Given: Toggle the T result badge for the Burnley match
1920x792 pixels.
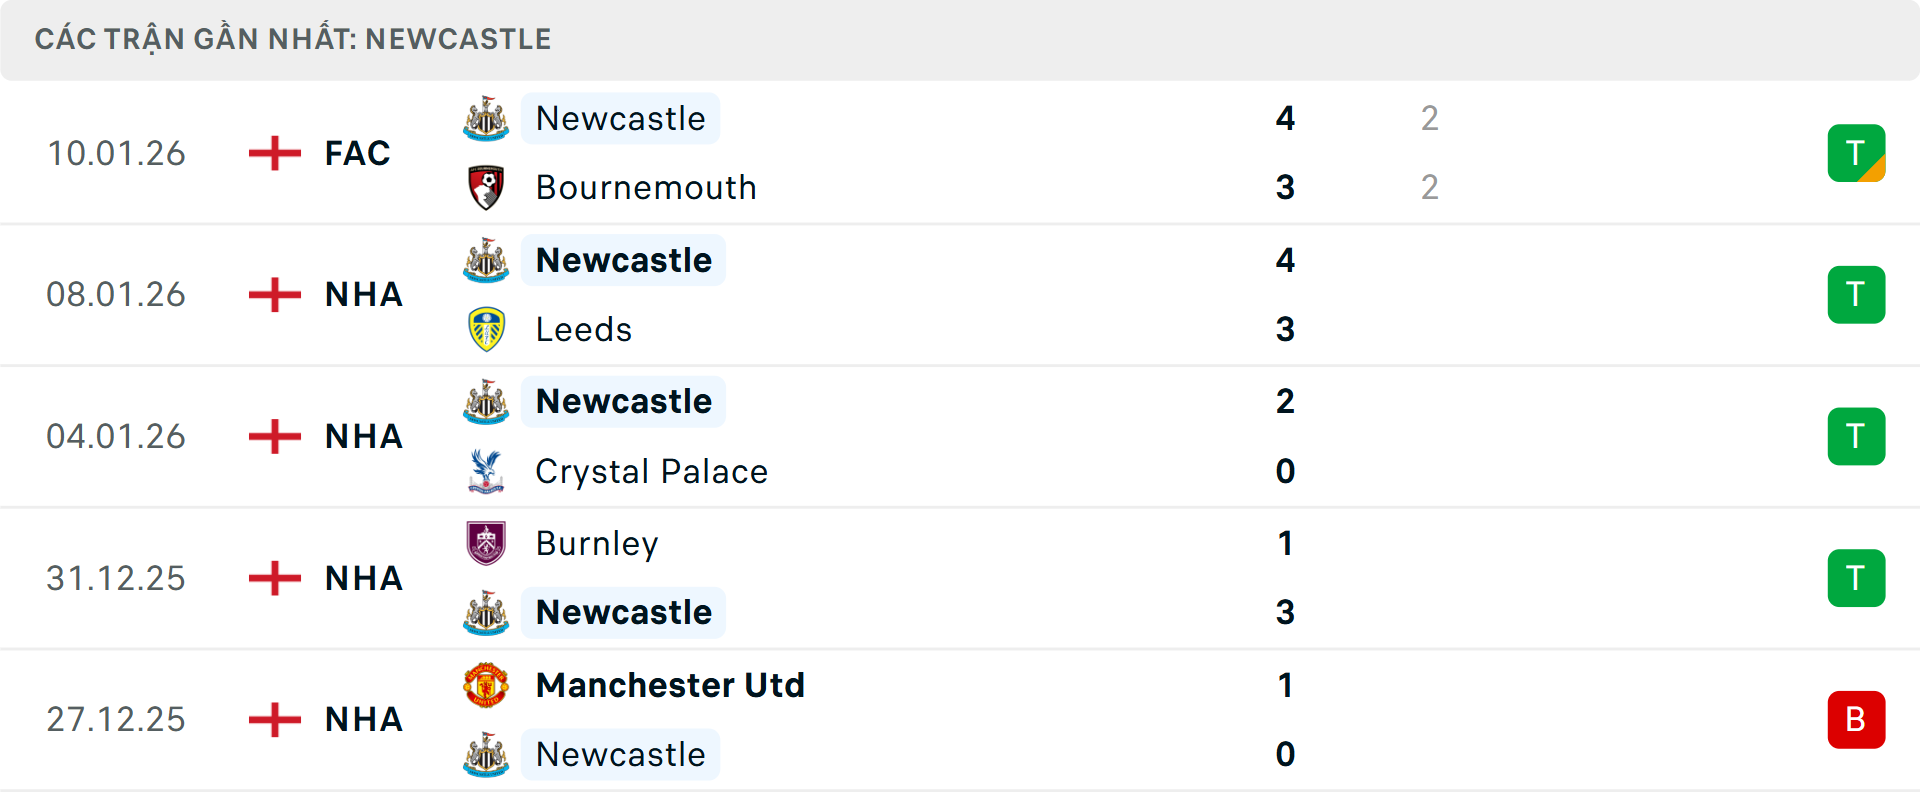Looking at the screenshot, I should [1857, 578].
